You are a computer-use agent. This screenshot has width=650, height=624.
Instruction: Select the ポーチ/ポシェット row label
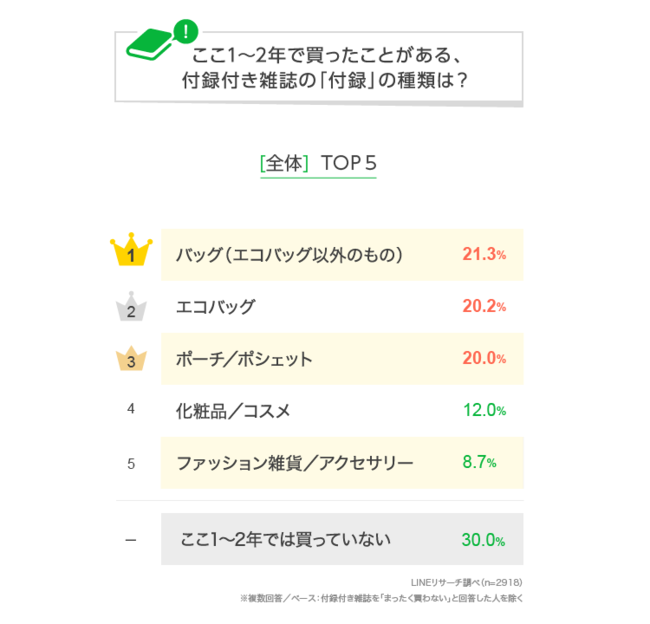tap(244, 359)
